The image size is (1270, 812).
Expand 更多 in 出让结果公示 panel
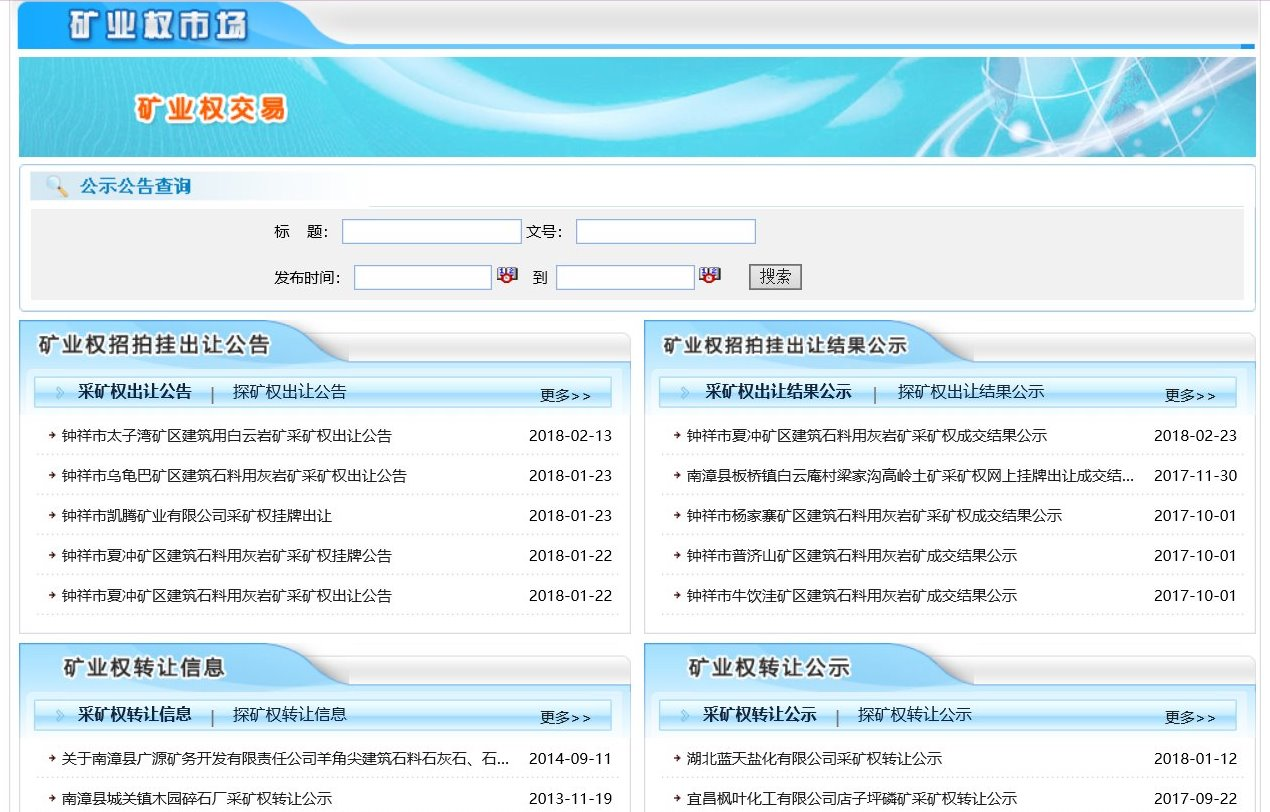tap(1190, 395)
